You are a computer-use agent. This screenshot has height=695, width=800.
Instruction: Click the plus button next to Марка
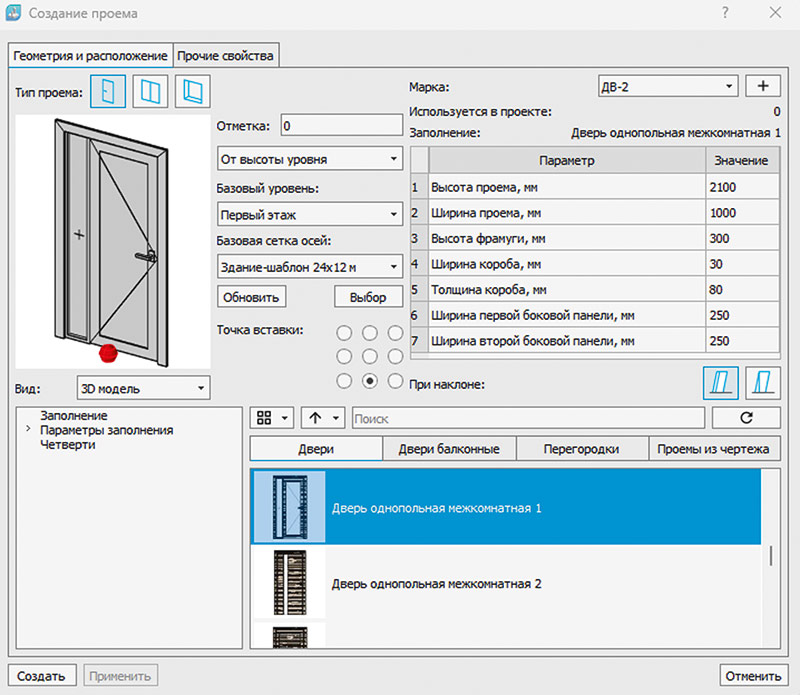(762, 86)
